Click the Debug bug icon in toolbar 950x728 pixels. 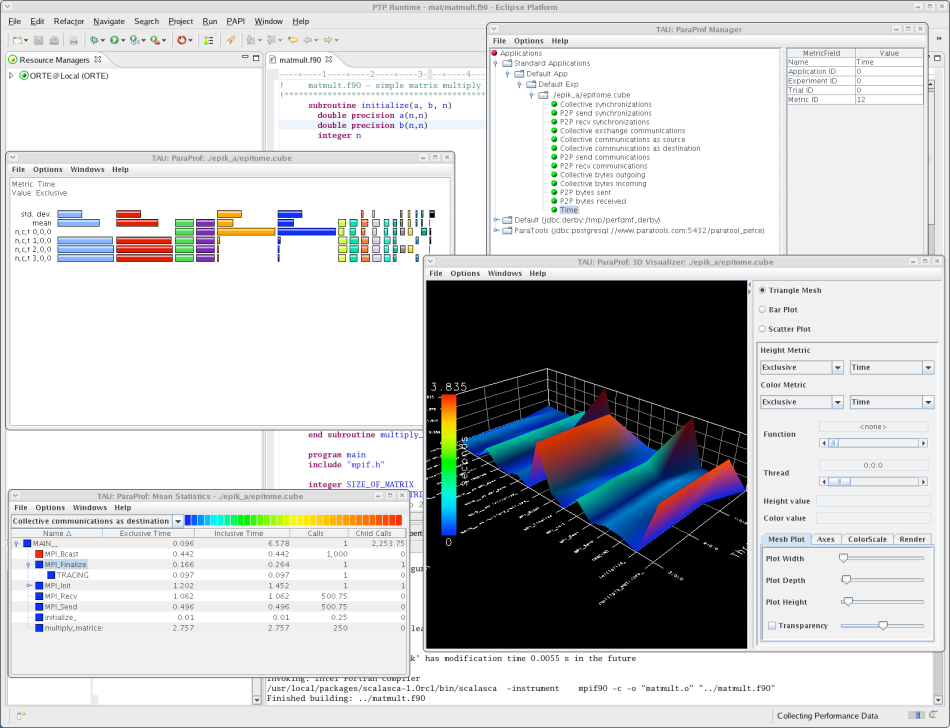(94, 40)
